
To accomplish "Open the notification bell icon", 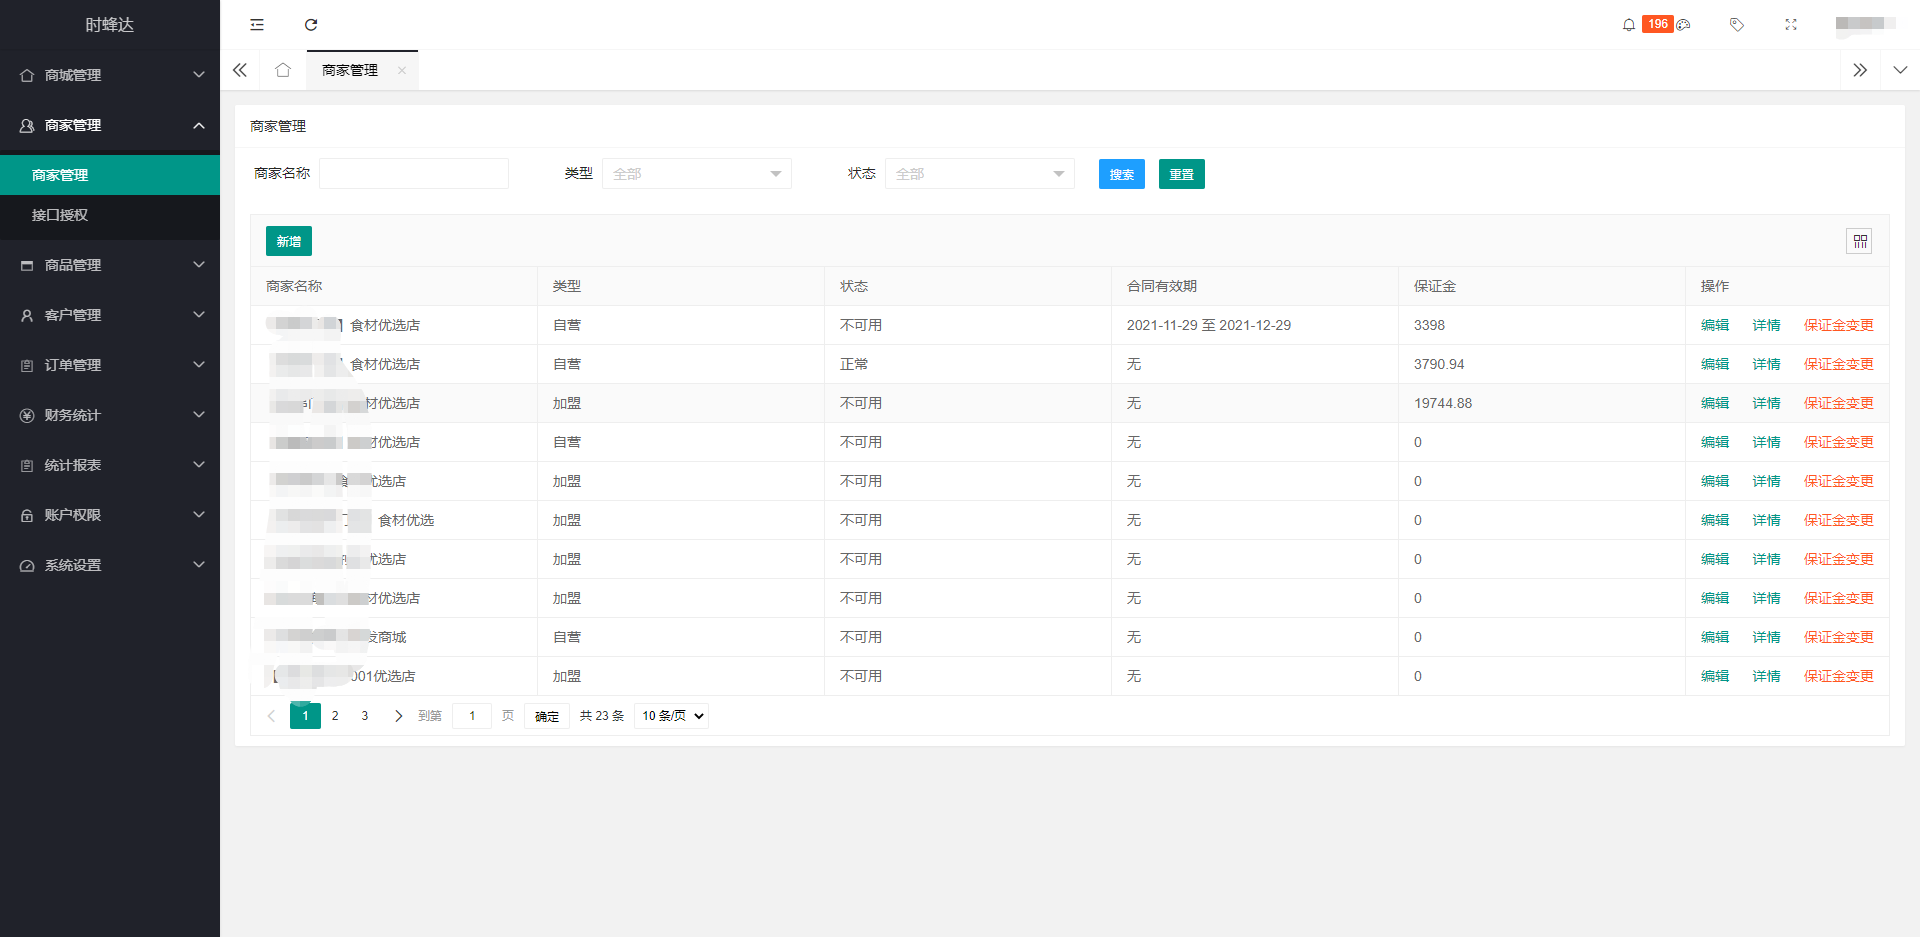I will click(1629, 25).
